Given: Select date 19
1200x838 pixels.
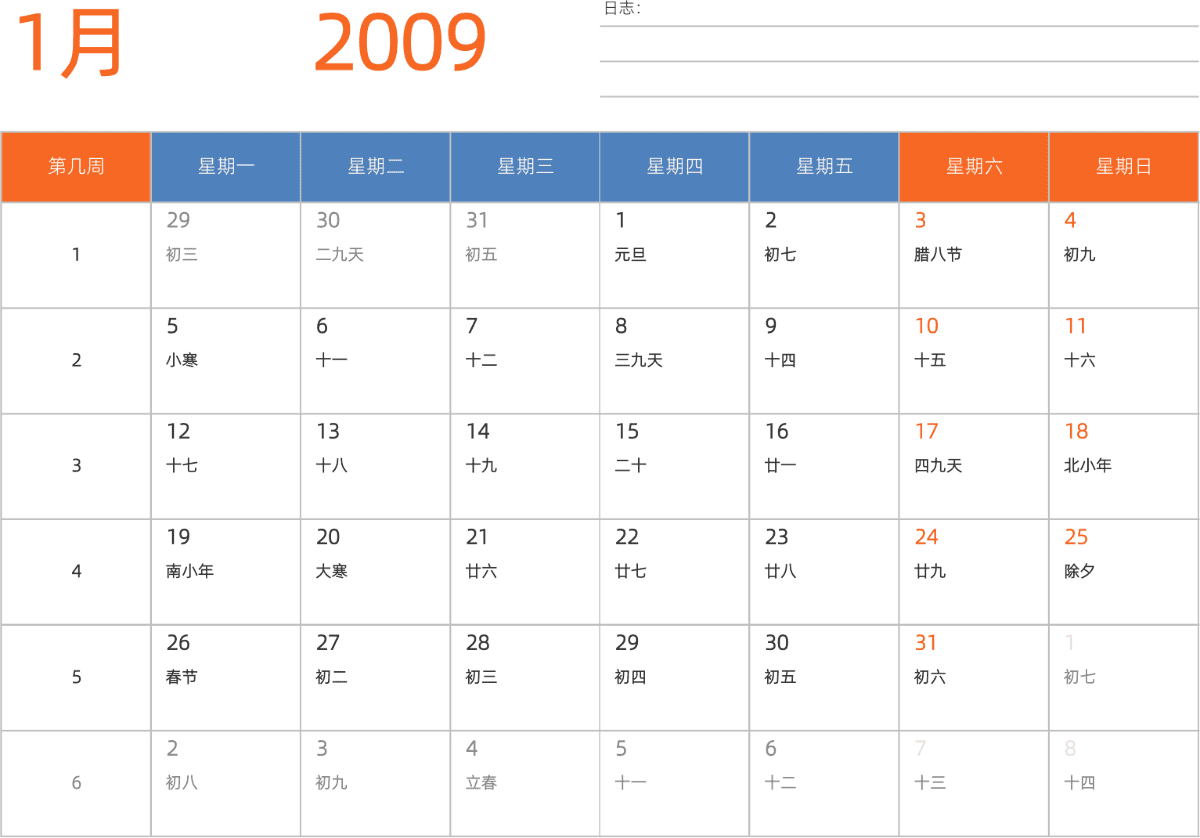Looking at the screenshot, I should 178,538.
